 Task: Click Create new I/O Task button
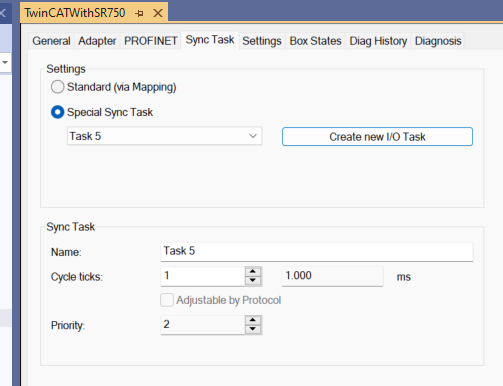(377, 137)
